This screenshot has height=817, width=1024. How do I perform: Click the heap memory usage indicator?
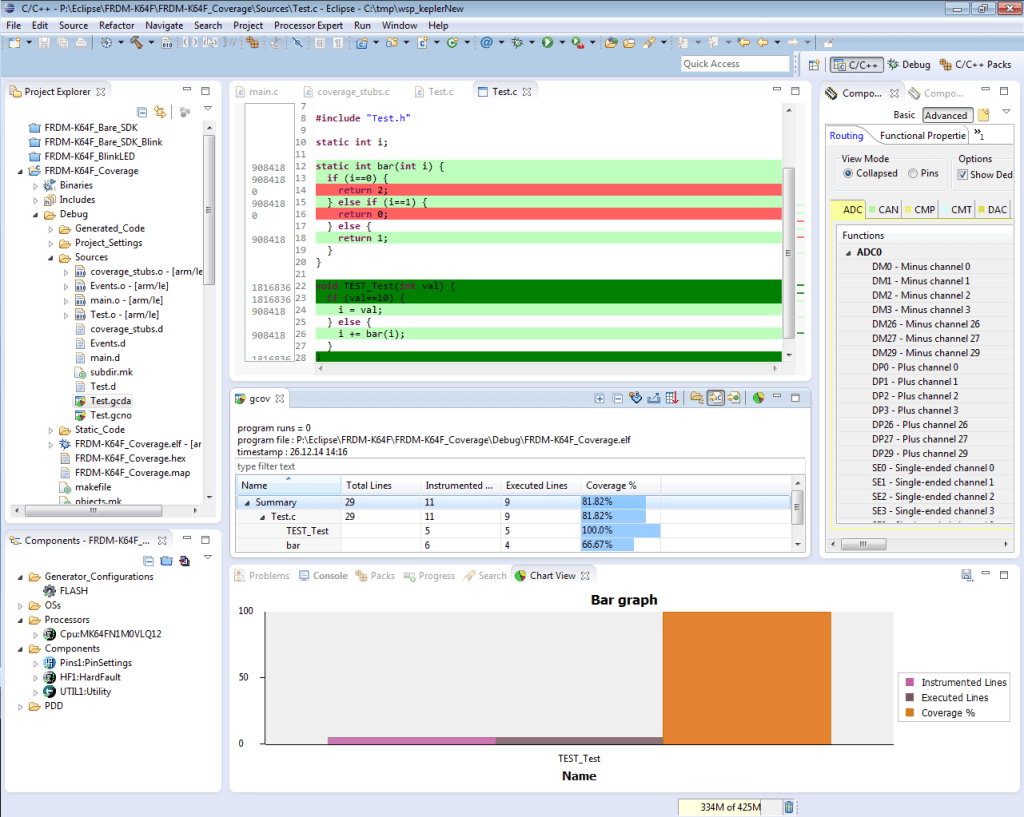click(730, 806)
